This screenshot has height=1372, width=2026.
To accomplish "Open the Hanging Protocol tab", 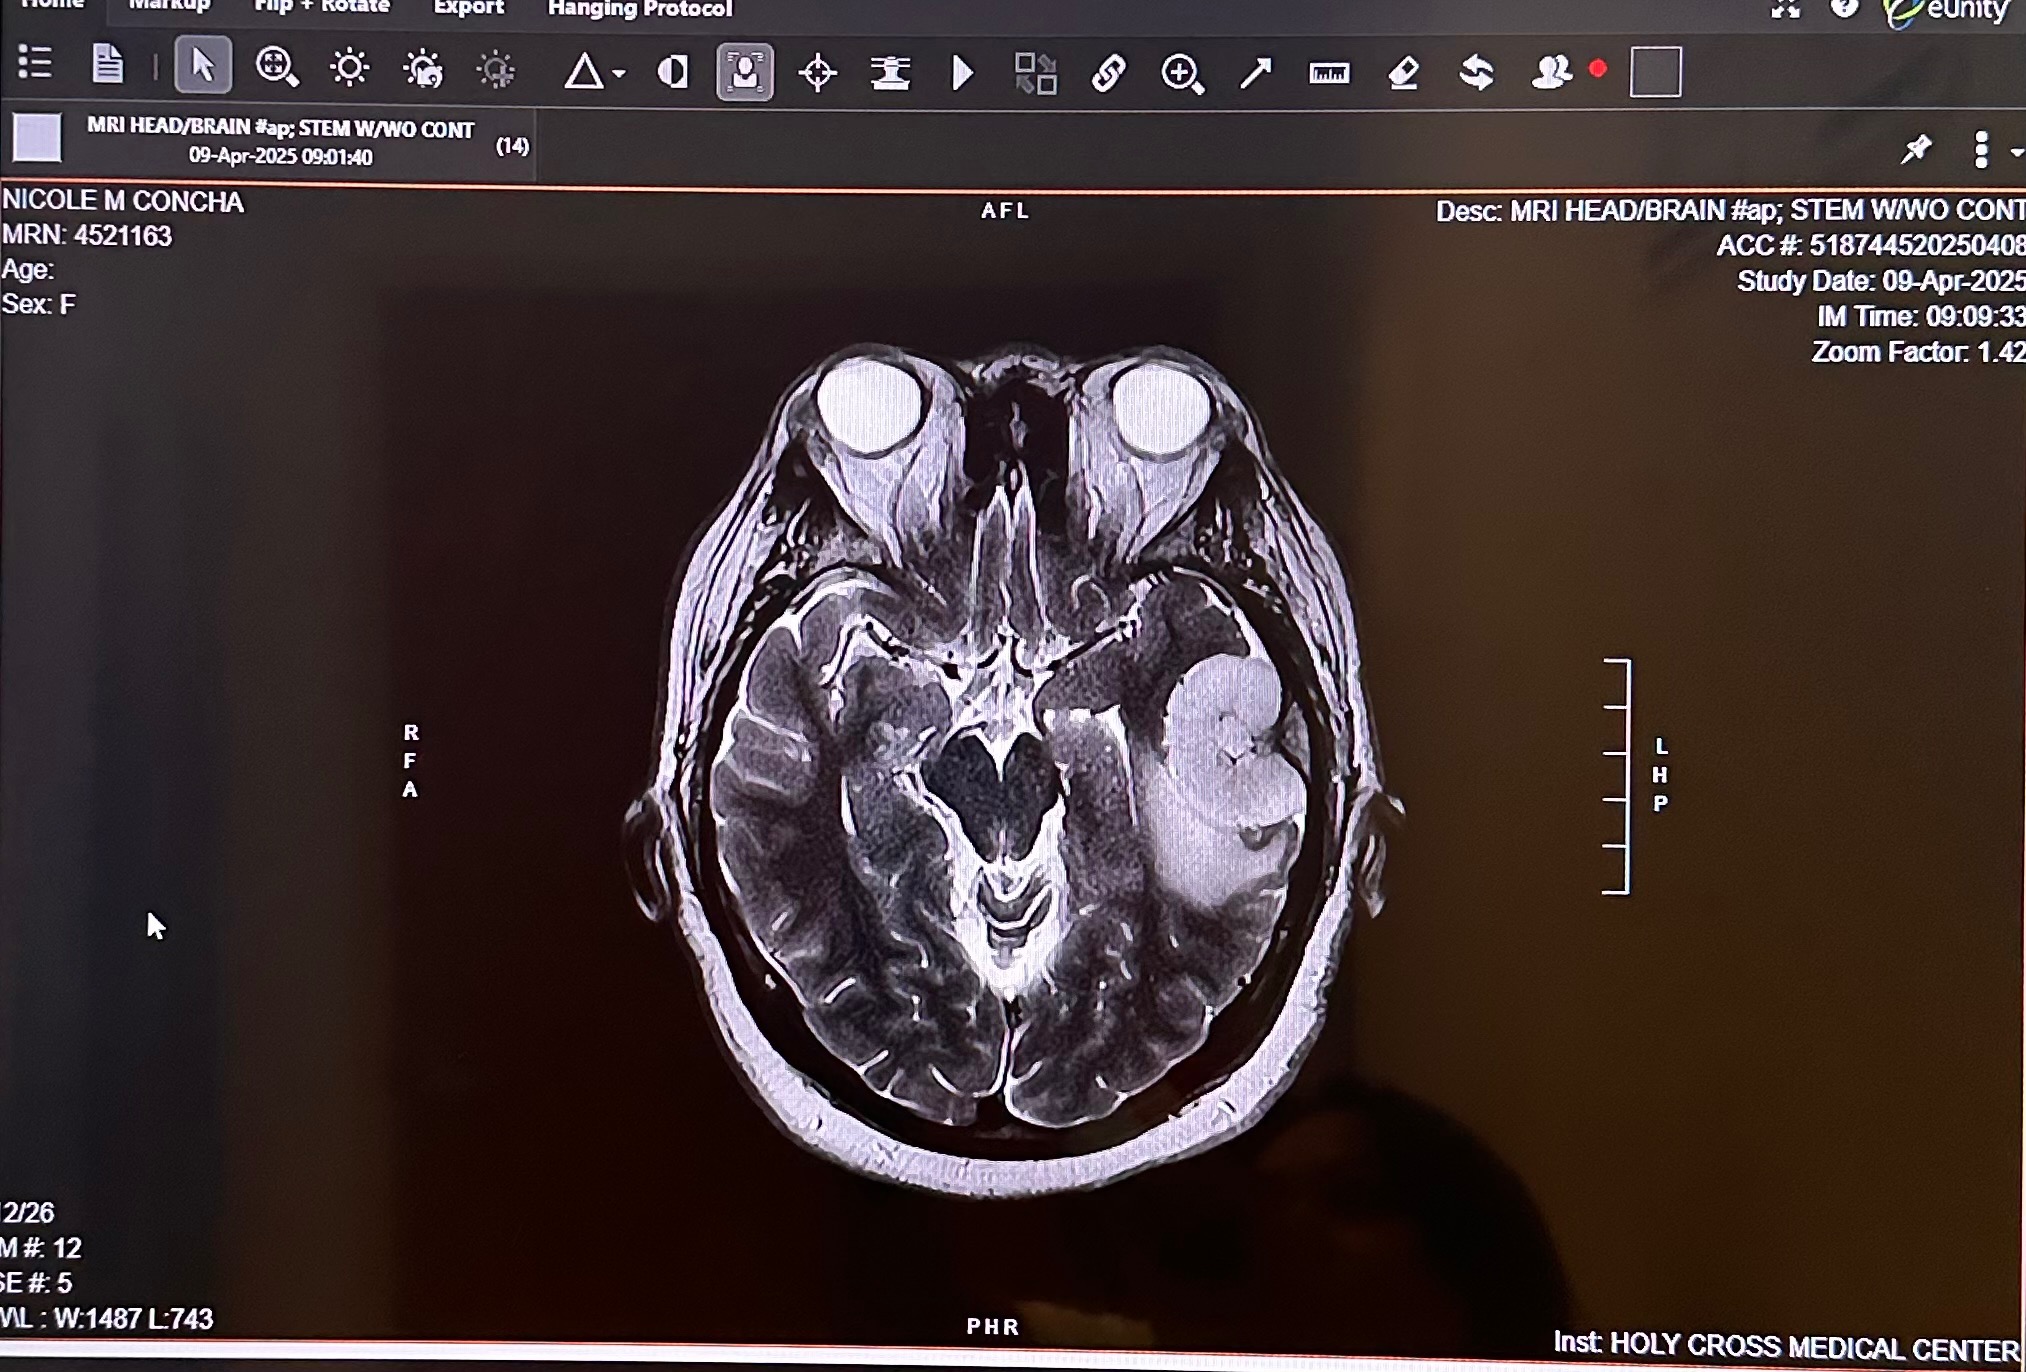I will coord(640,9).
